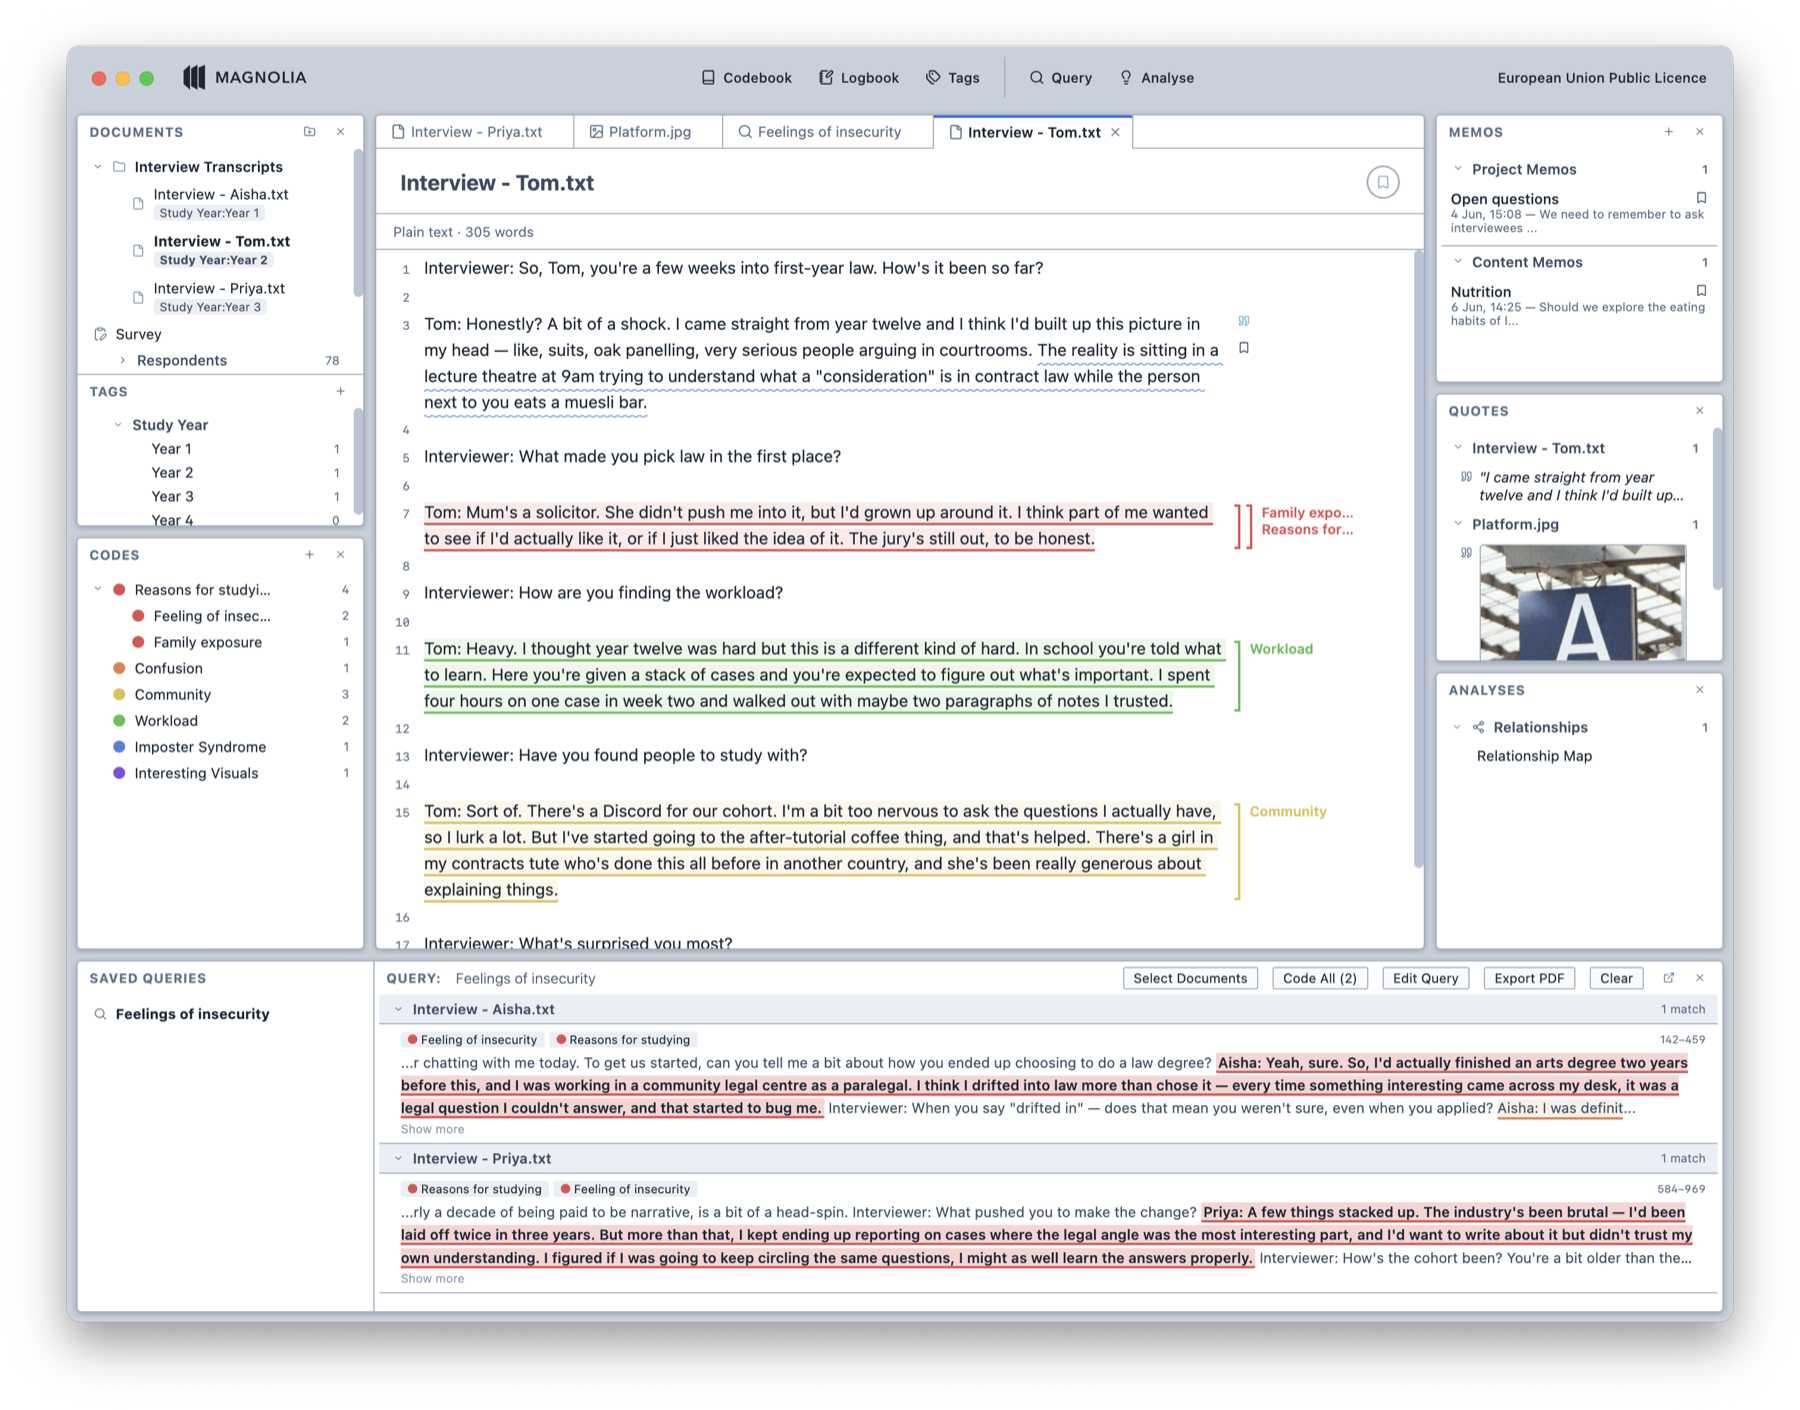1800x1410 pixels.
Task: Close the Documents panel
Action: coord(341,132)
